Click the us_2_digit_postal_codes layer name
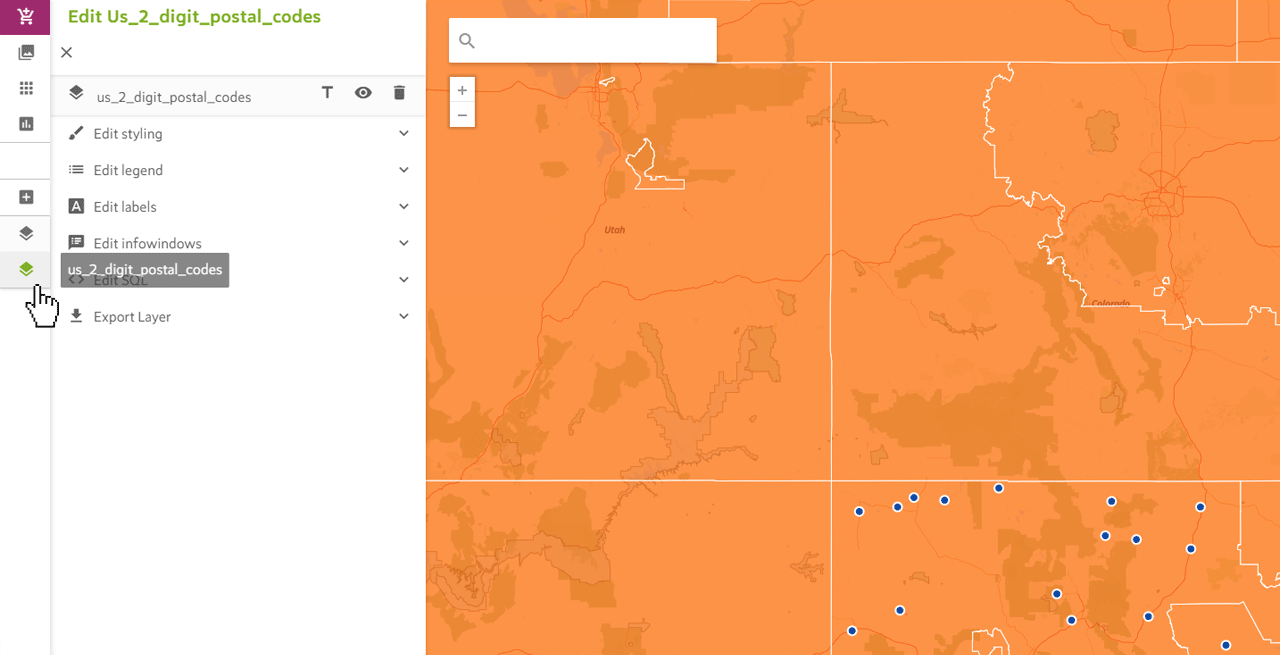This screenshot has height=655, width=1280. pyautogui.click(x=174, y=97)
